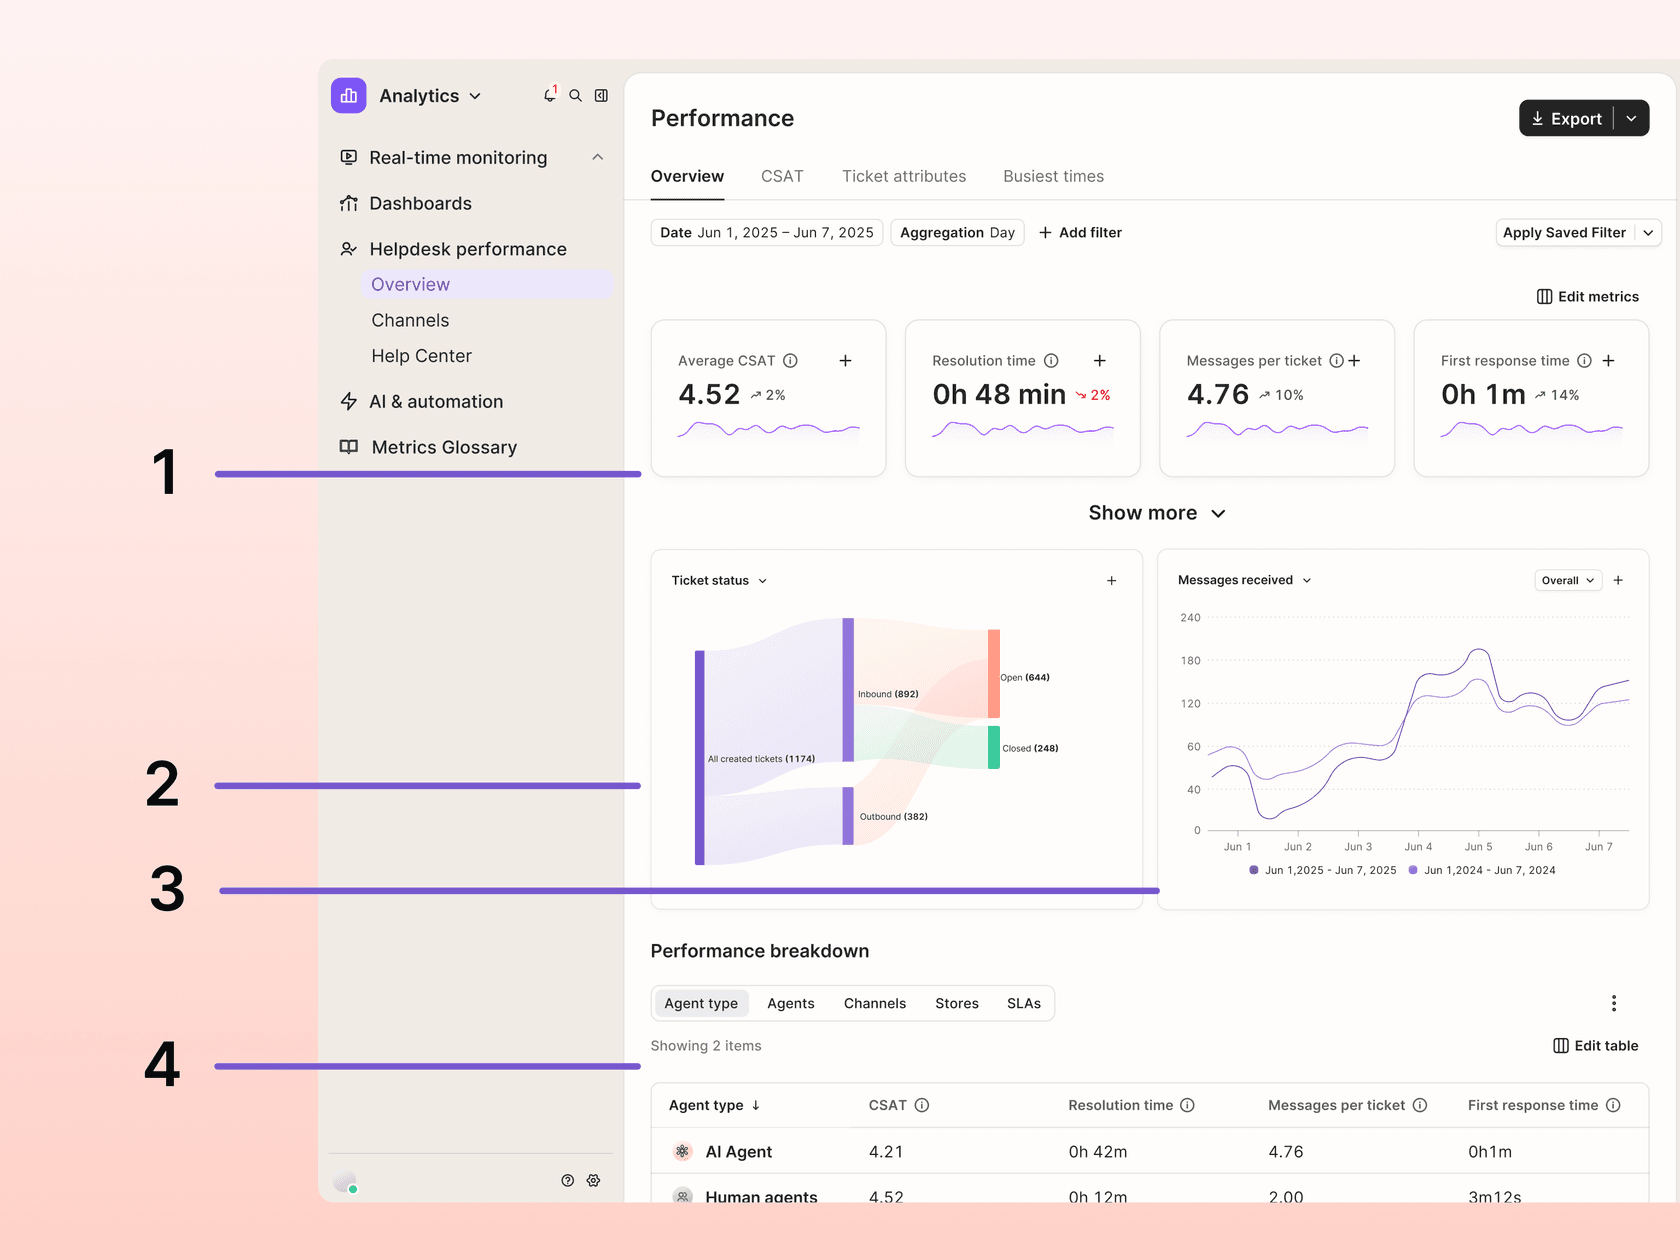Image resolution: width=1680 pixels, height=1260 pixels.
Task: Sort by the Agent type column header
Action: click(x=714, y=1105)
